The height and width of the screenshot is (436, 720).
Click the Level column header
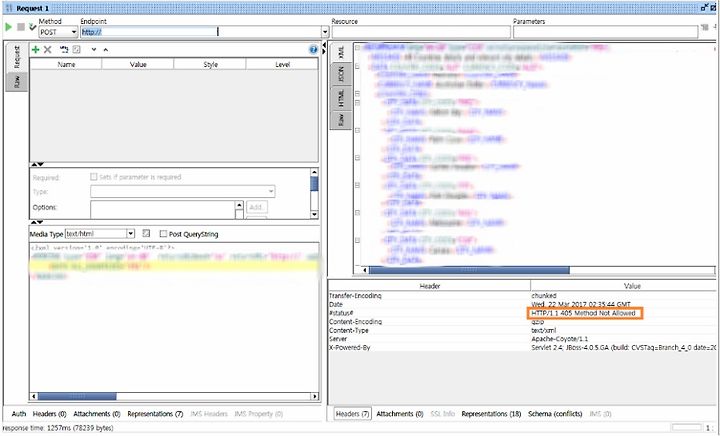click(282, 64)
